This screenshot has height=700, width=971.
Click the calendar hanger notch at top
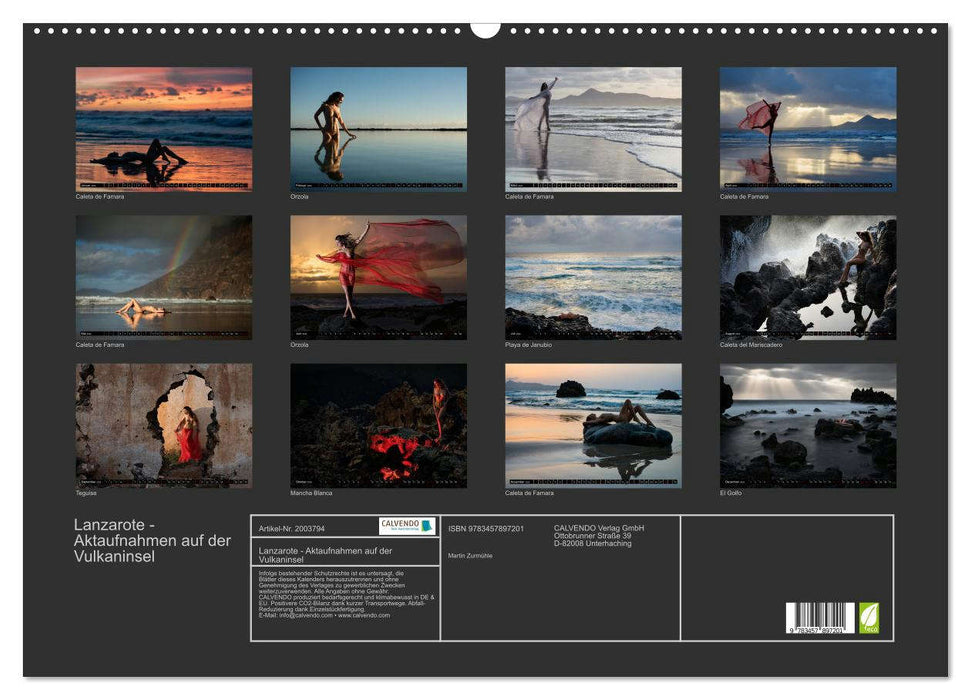coord(485,28)
